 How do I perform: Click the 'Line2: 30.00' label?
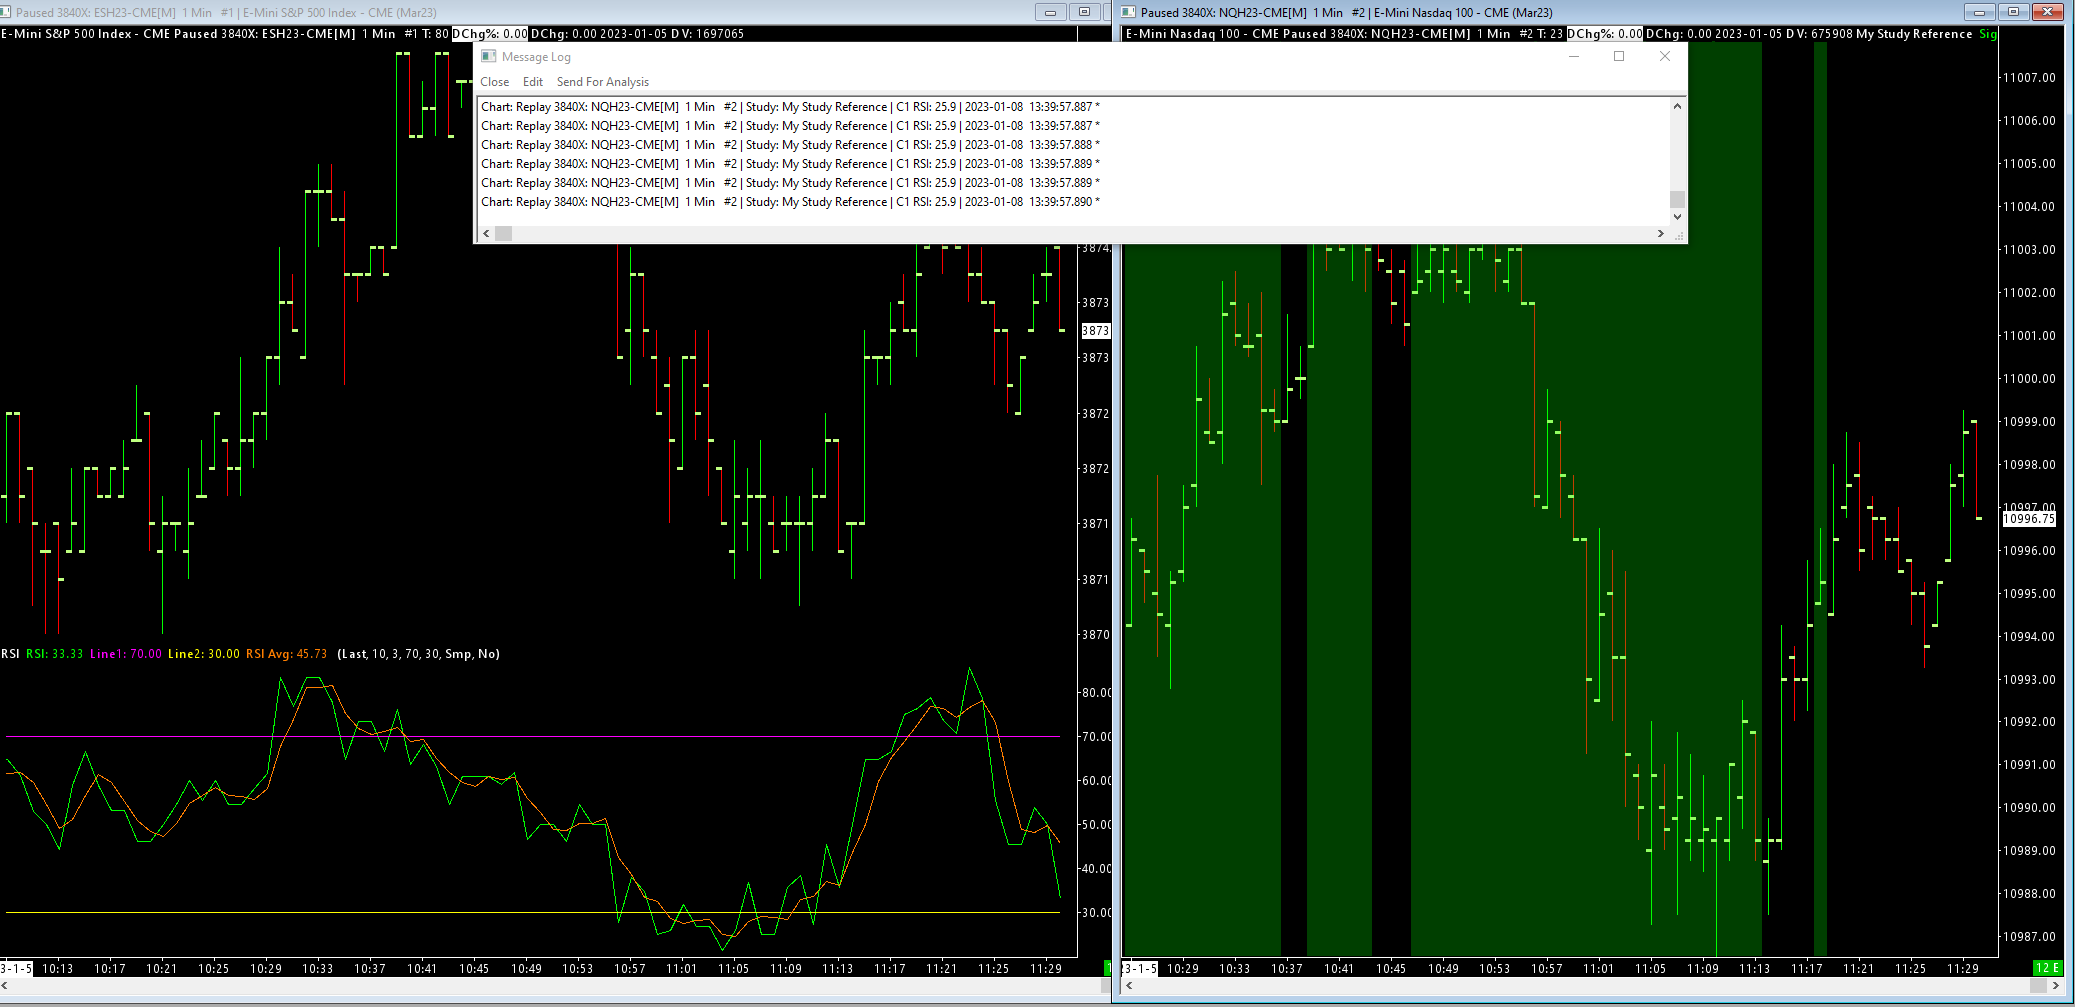tap(204, 654)
